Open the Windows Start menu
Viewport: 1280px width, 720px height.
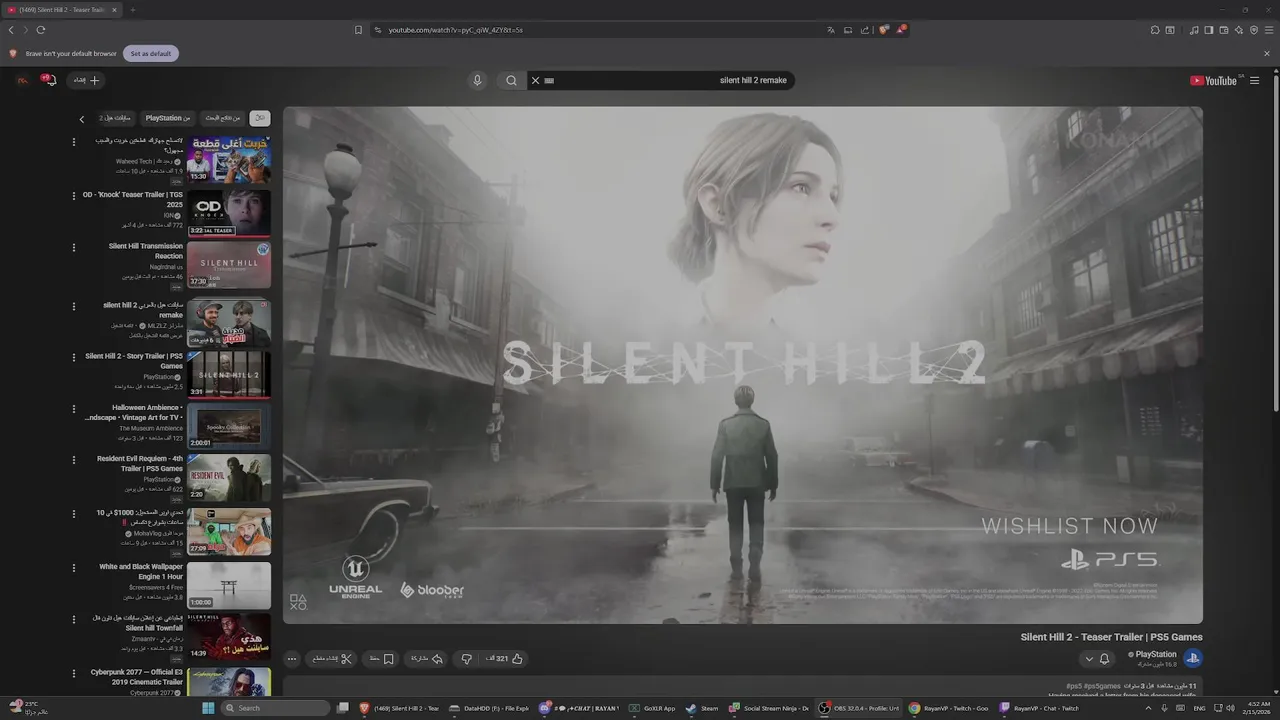[x=208, y=708]
